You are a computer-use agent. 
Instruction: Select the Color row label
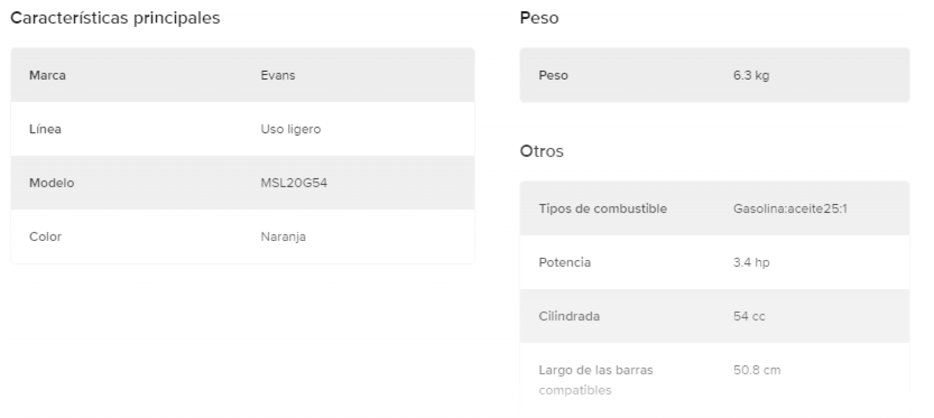tap(46, 238)
